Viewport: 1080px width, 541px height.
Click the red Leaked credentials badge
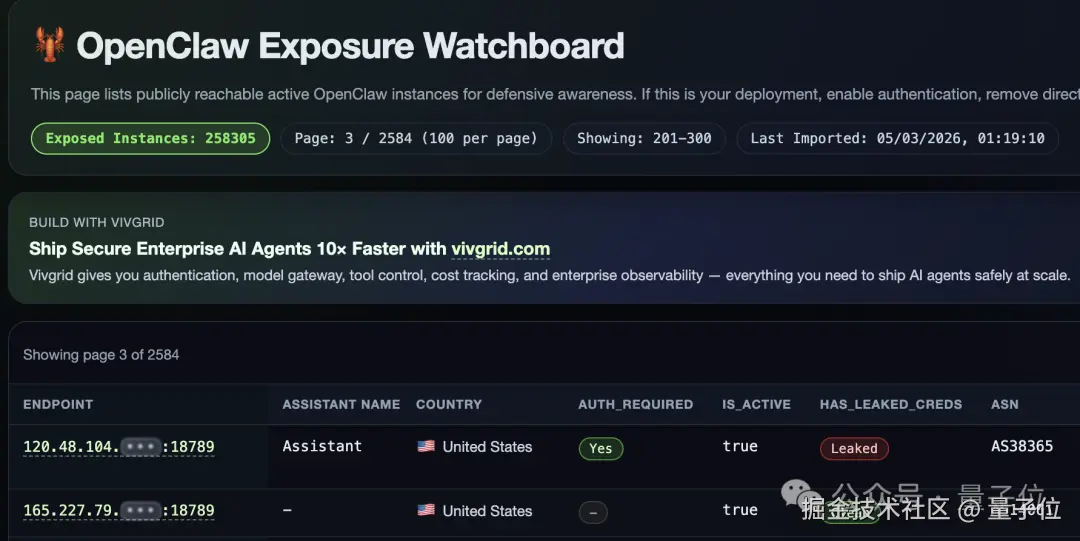[854, 449]
